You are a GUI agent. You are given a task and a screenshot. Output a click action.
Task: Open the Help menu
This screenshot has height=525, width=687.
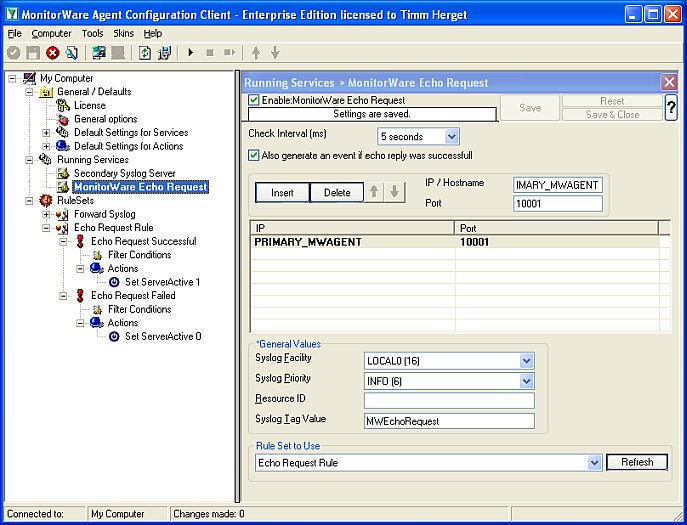tap(152, 34)
